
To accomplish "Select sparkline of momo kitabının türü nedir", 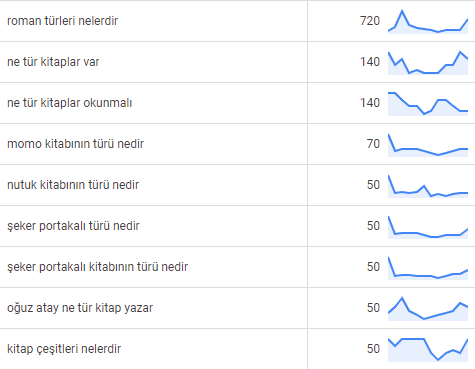I will [428, 145].
